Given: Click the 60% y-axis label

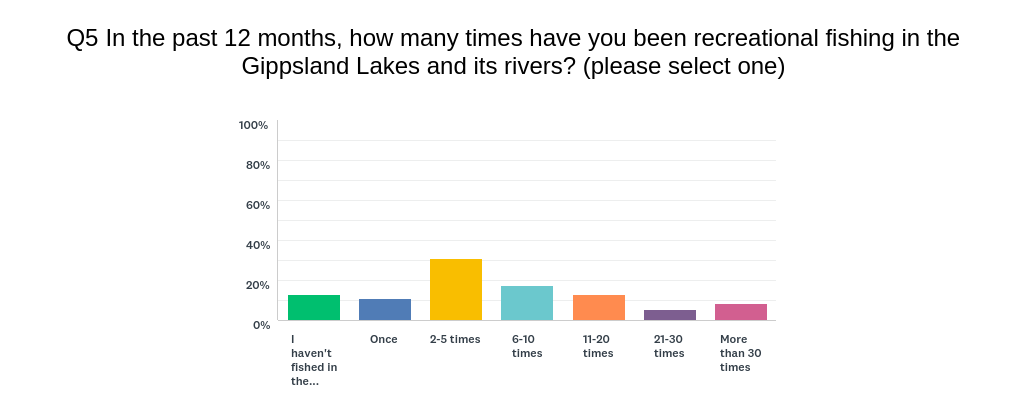Looking at the screenshot, I should [257, 204].
